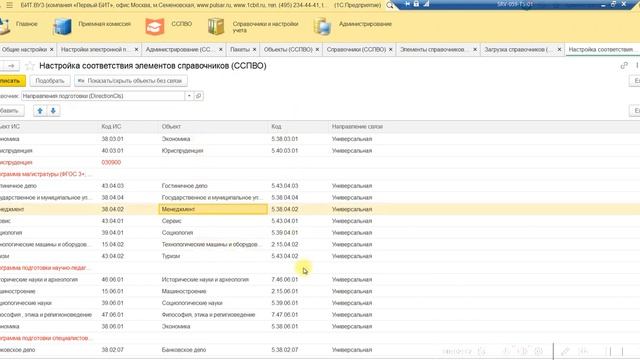The height and width of the screenshot is (360, 640).
Task: Select Социологические науки object cell
Action: click(213, 303)
